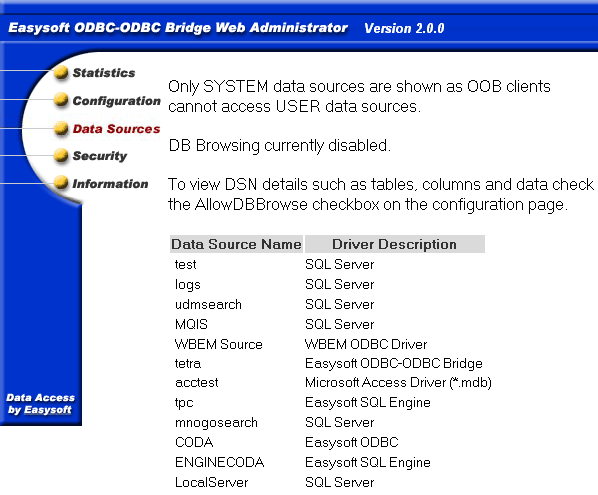Click the Data Source Name column header
Image resolution: width=598 pixels, height=495 pixels.
236,244
